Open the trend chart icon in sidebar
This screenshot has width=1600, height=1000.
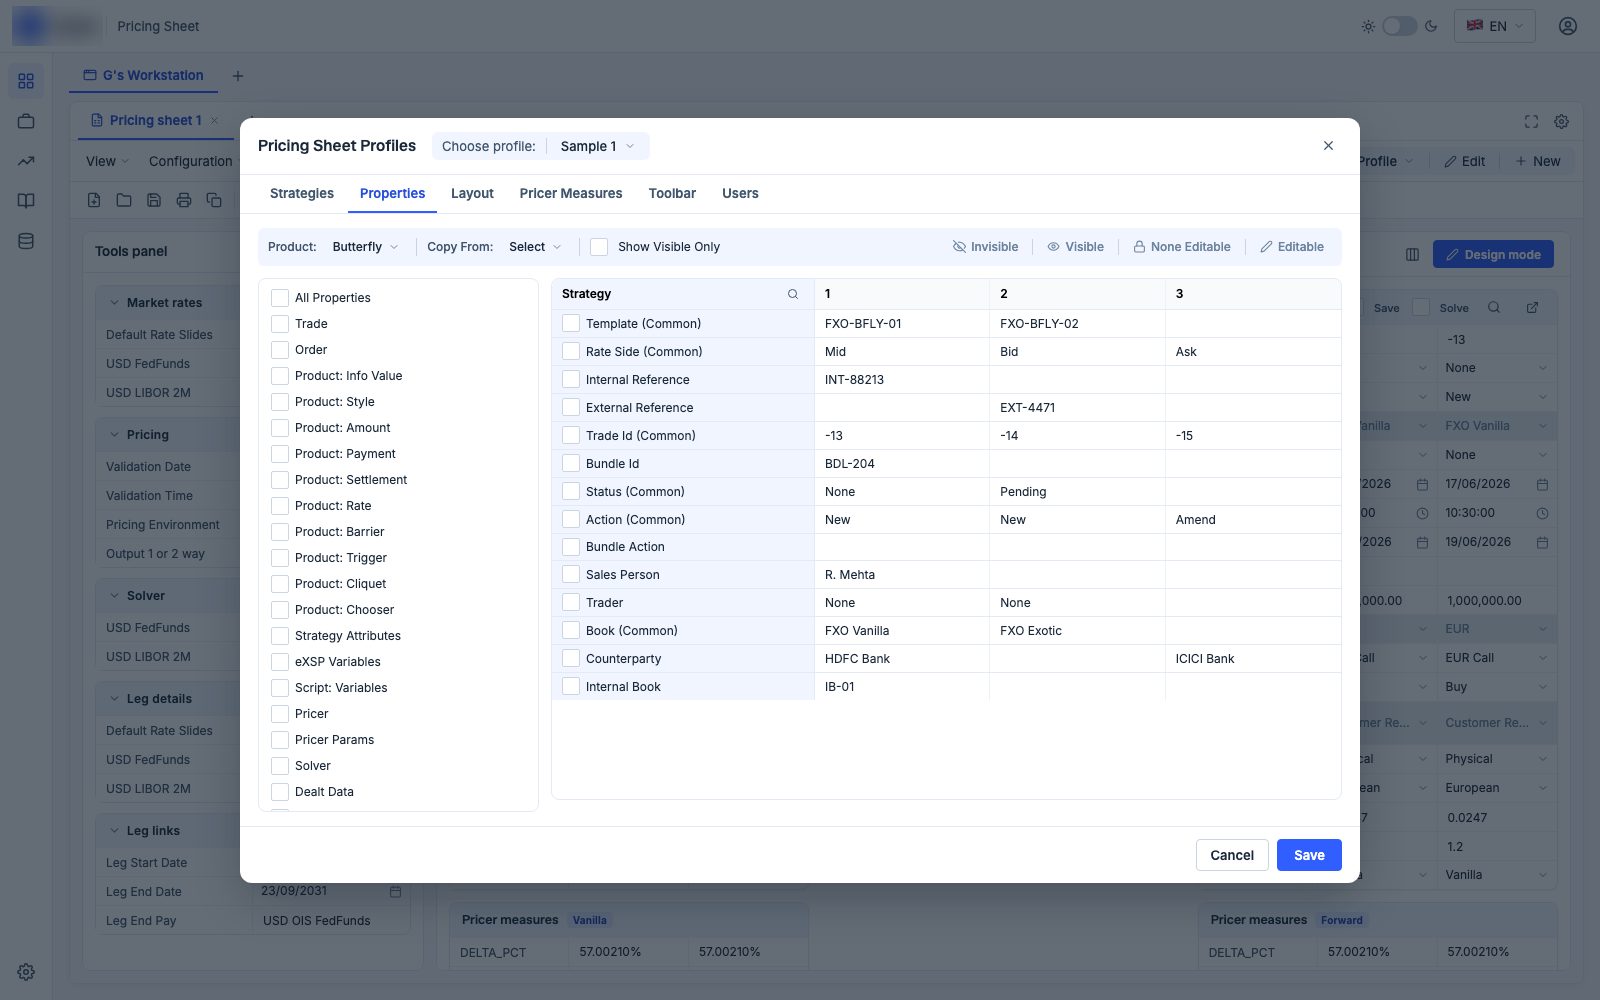pos(26,161)
